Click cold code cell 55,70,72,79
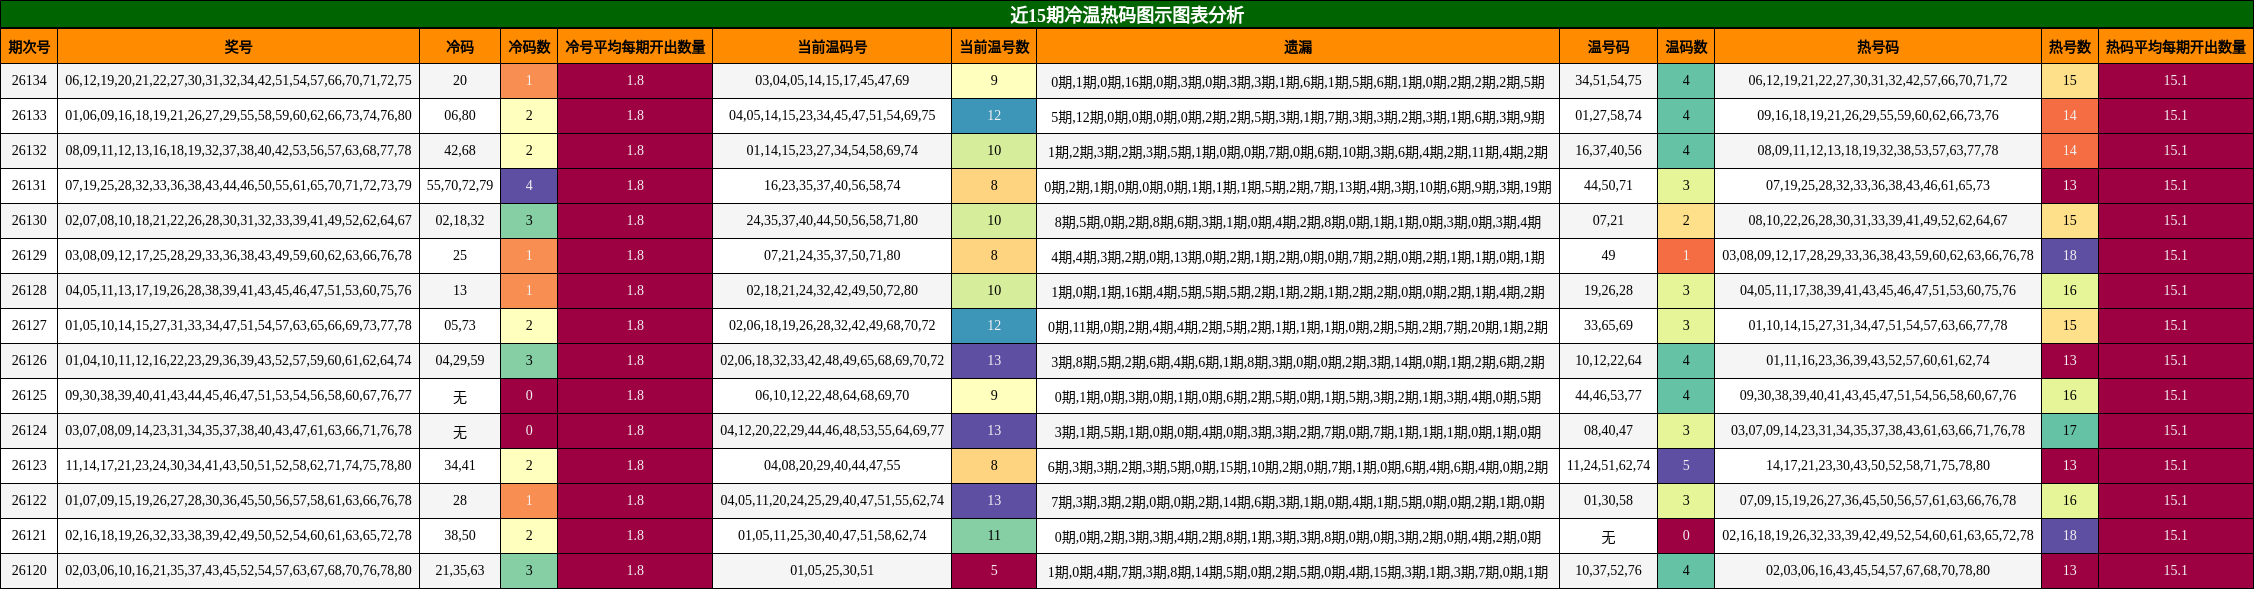This screenshot has height=589, width=2254. pyautogui.click(x=460, y=186)
